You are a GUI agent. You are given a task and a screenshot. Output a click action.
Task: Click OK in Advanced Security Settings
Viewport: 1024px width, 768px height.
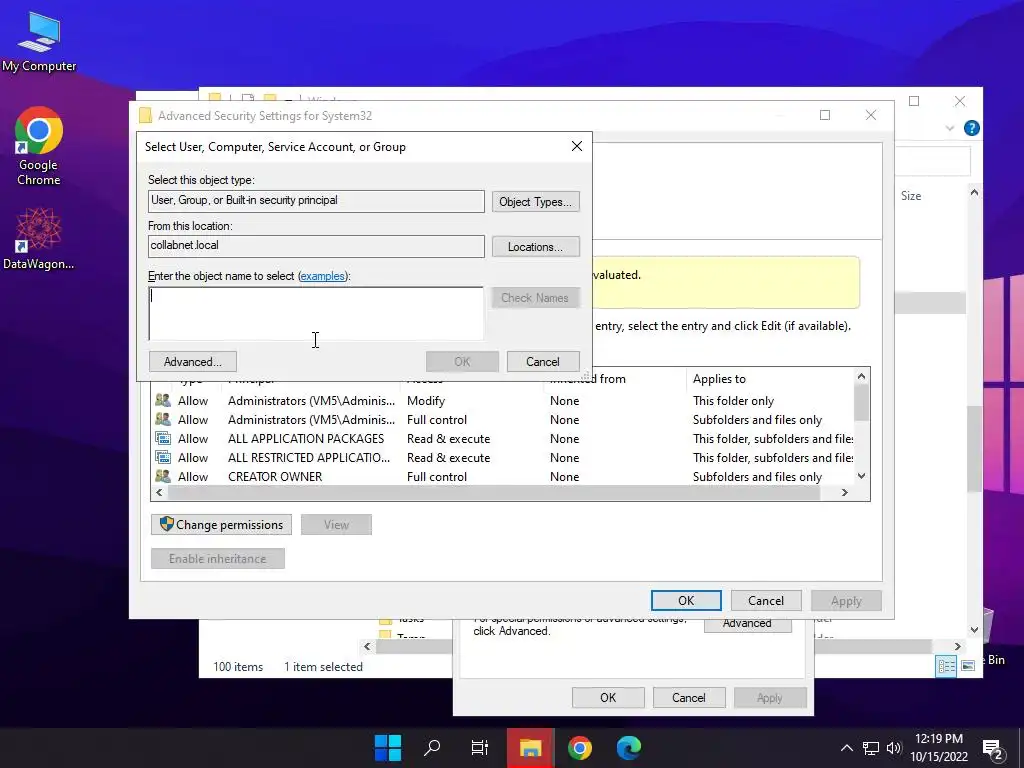[x=686, y=601]
